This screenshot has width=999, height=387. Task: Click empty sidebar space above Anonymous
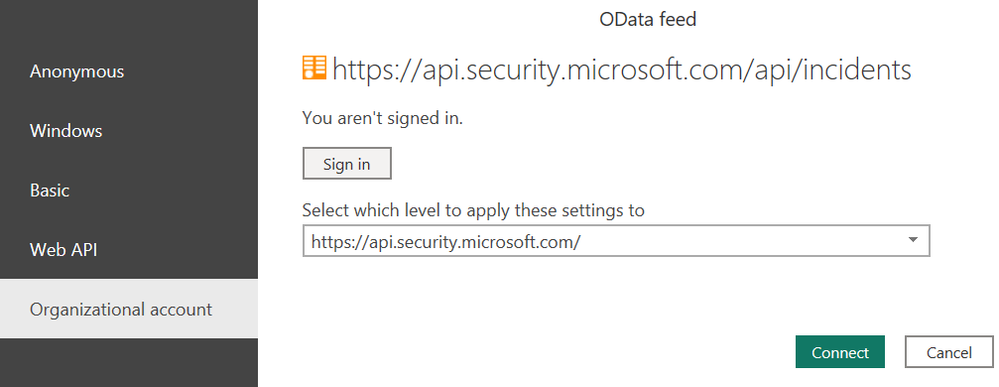[x=129, y=20]
